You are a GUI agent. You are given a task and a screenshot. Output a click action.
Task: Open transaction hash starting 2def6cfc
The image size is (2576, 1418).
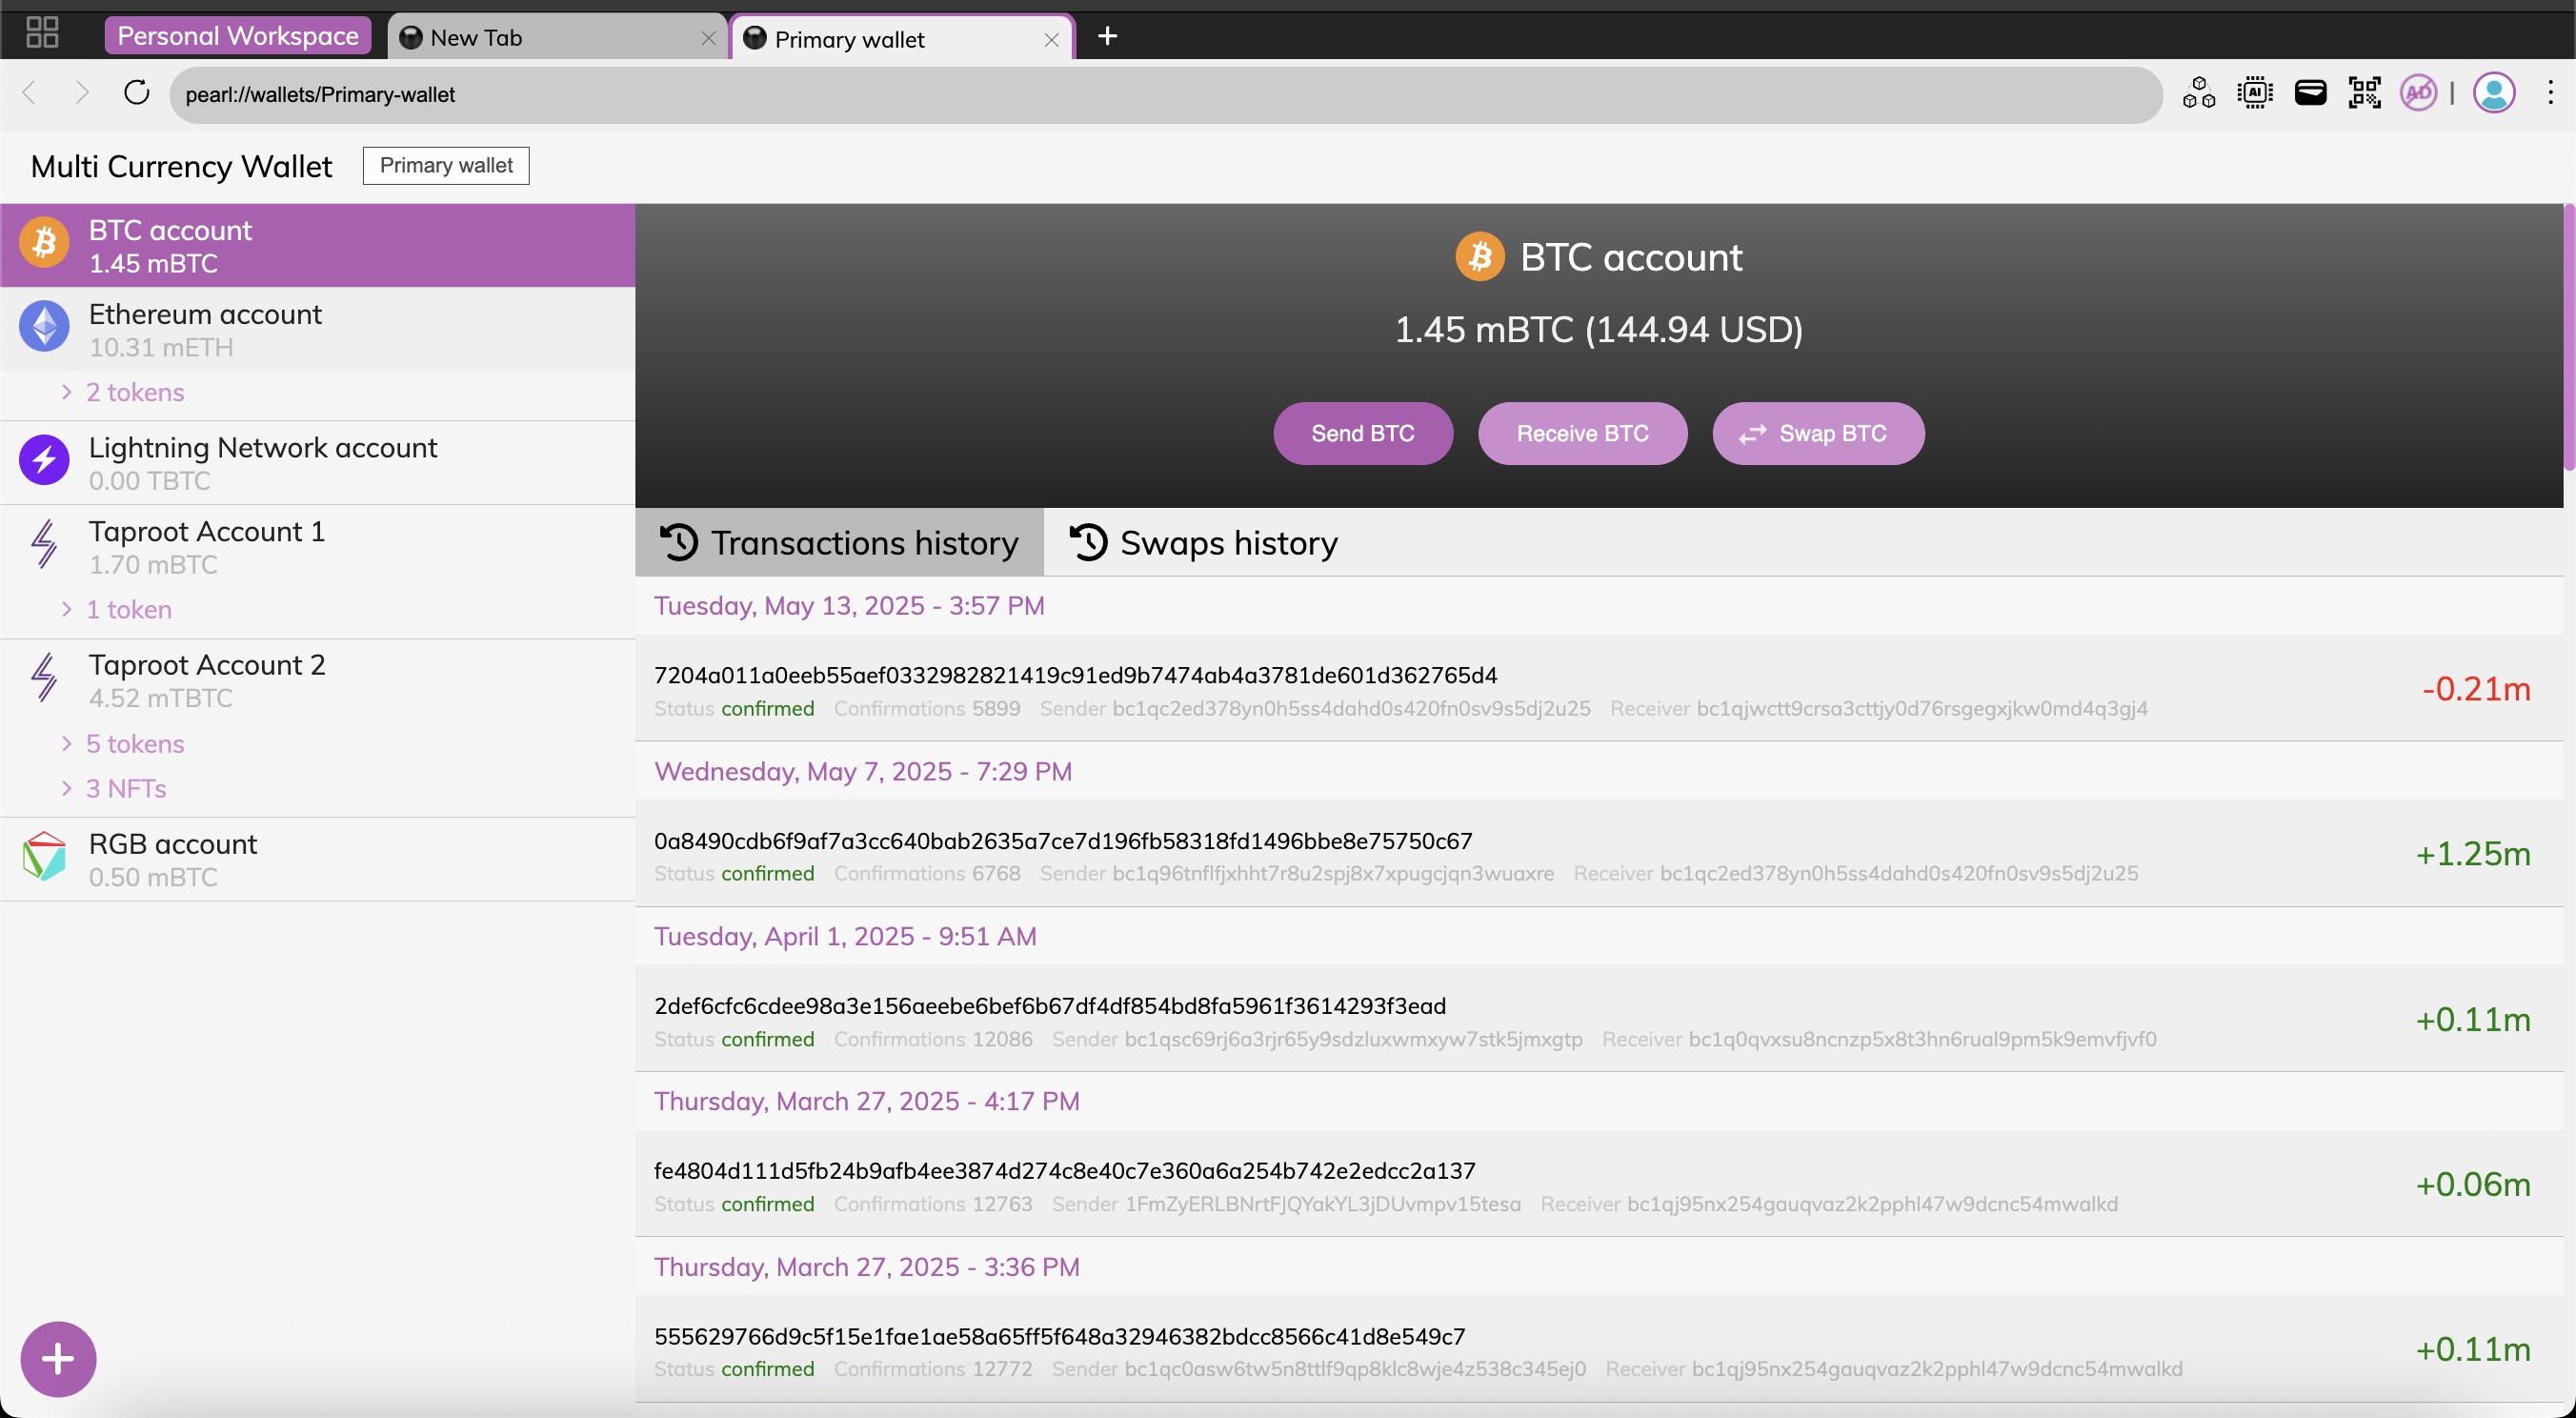coord(1050,1007)
